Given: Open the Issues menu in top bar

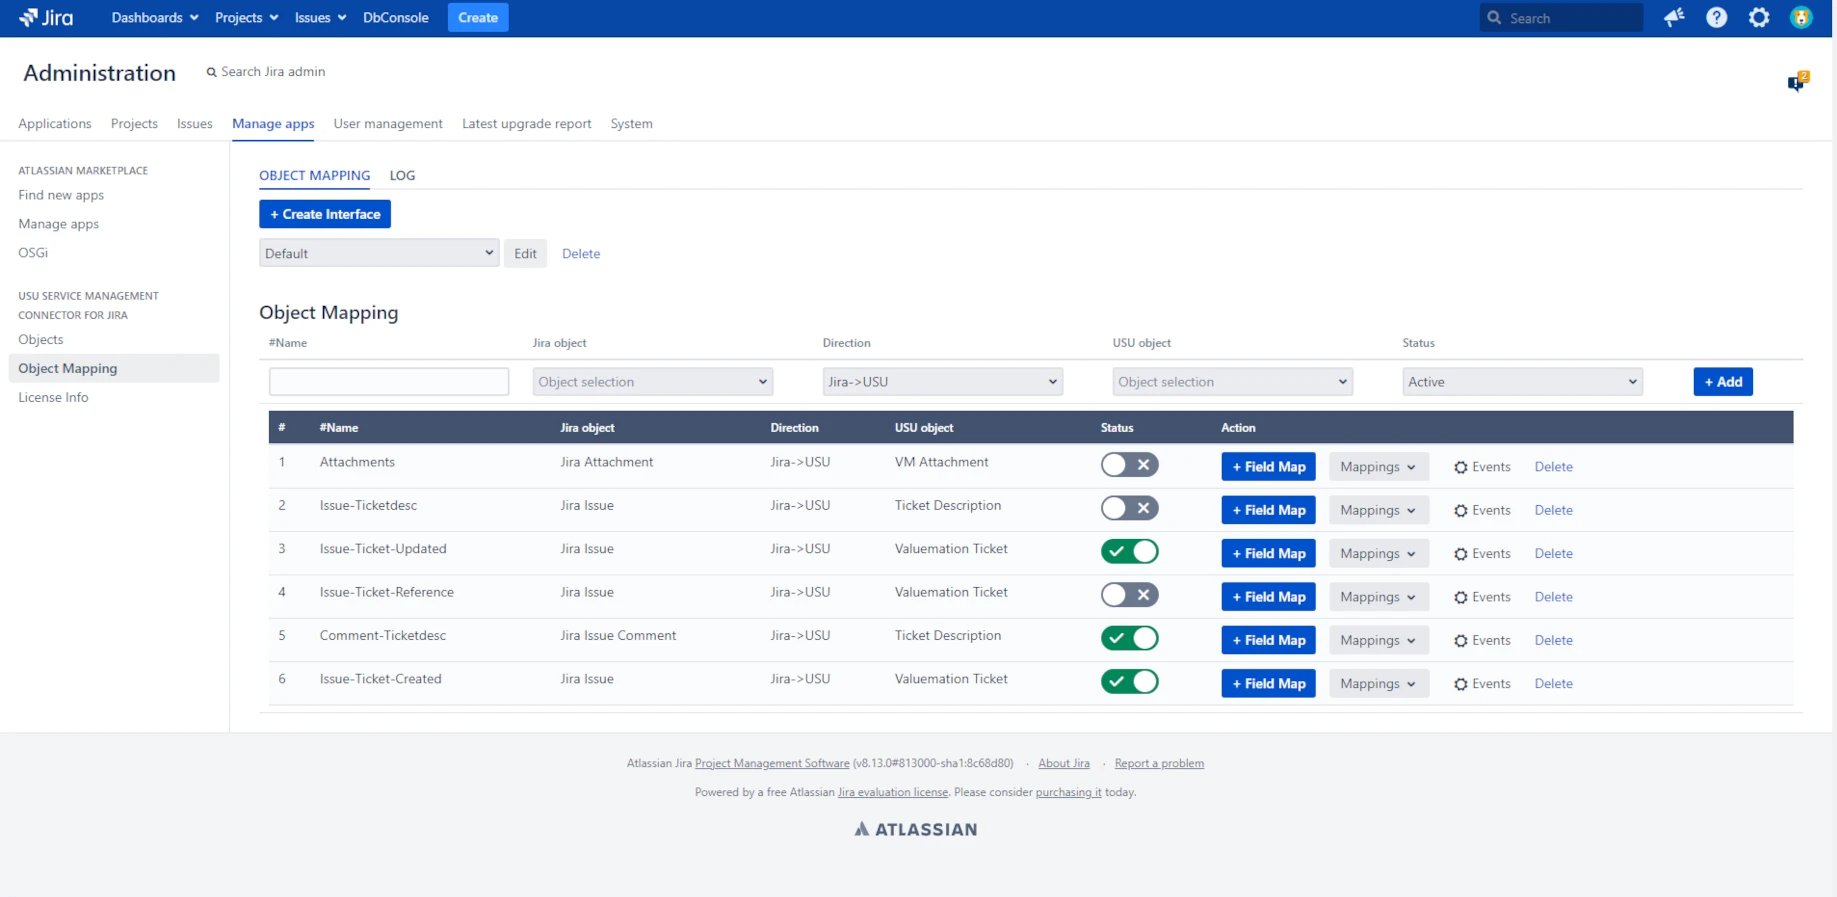Looking at the screenshot, I should 320,17.
